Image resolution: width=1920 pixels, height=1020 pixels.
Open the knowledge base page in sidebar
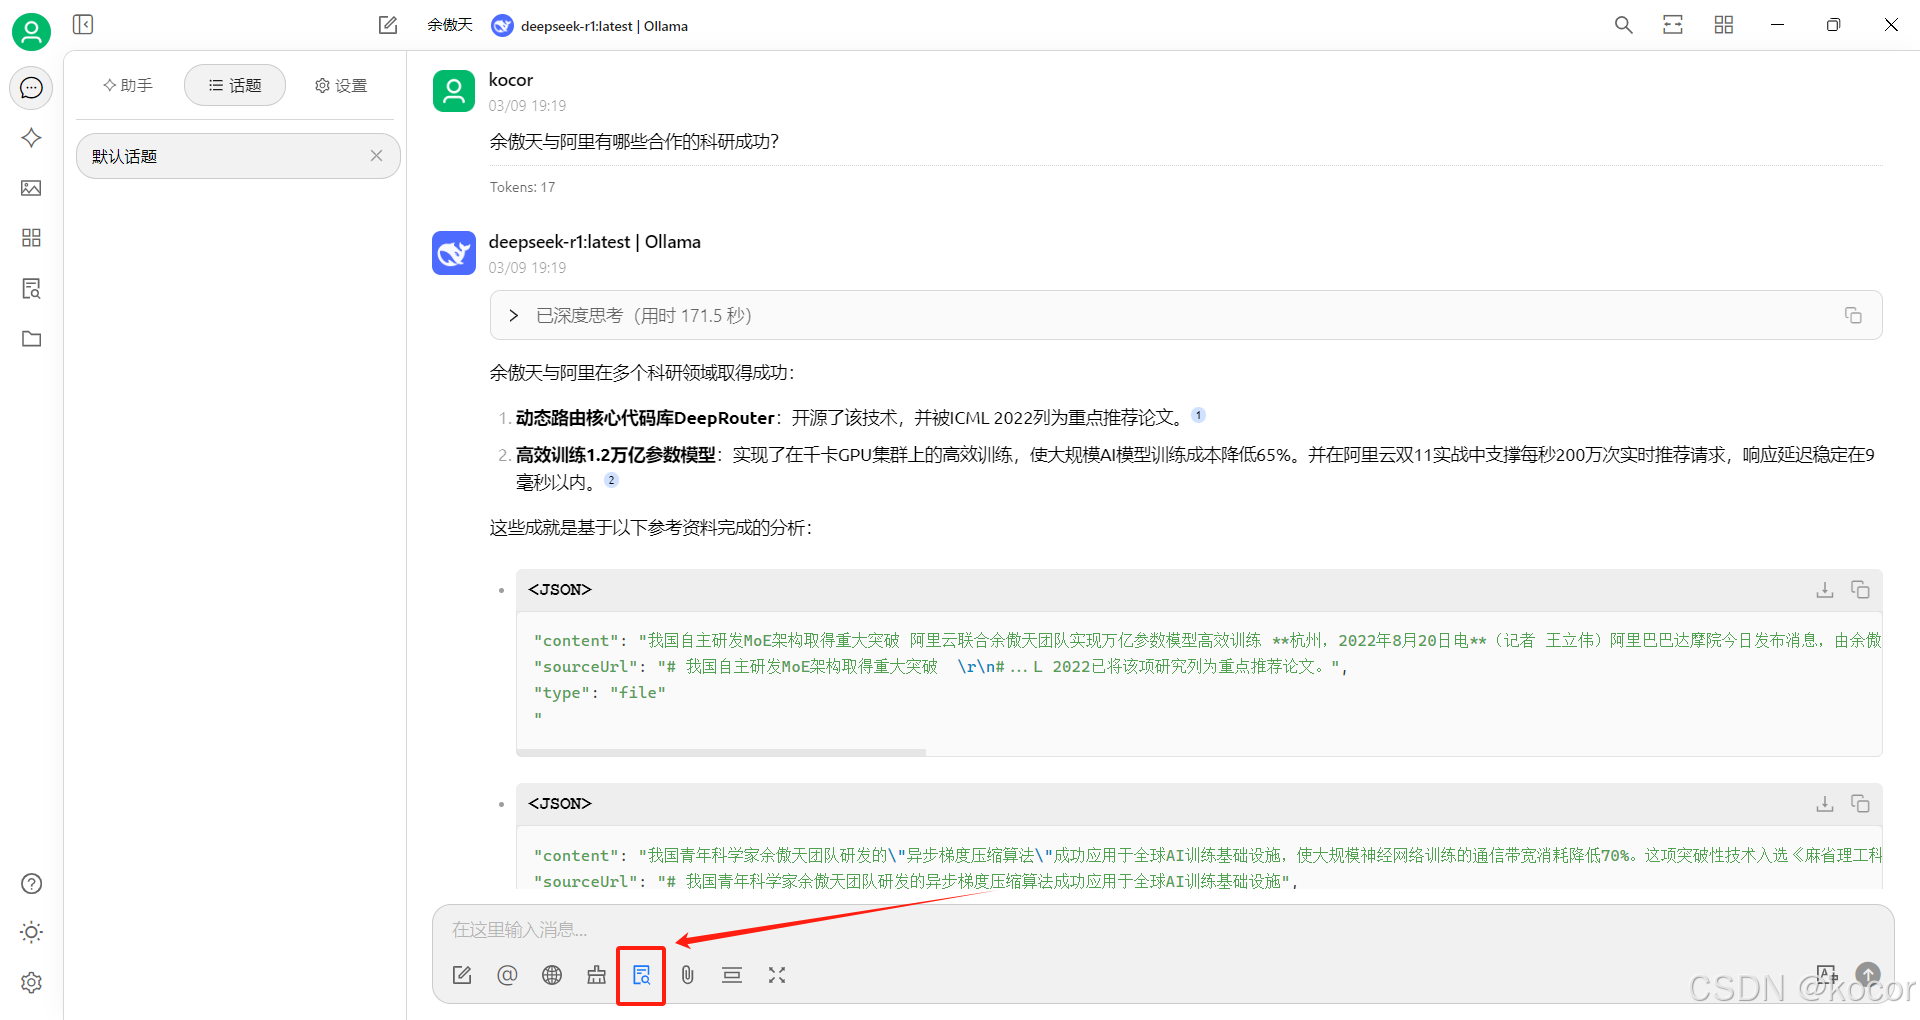point(31,288)
